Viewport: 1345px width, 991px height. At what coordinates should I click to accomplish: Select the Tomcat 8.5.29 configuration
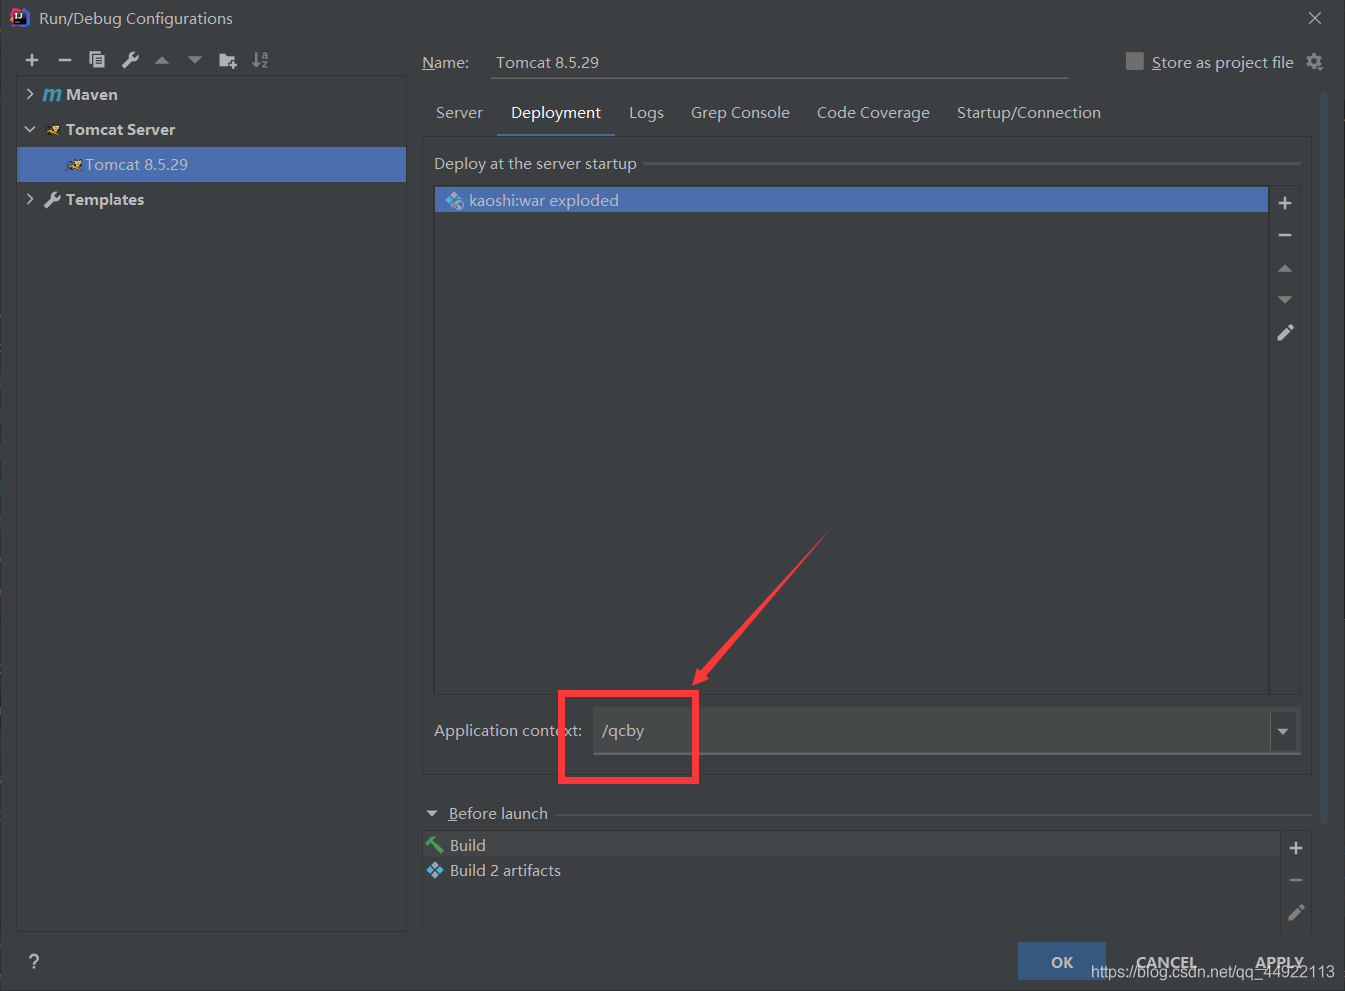[x=212, y=164]
